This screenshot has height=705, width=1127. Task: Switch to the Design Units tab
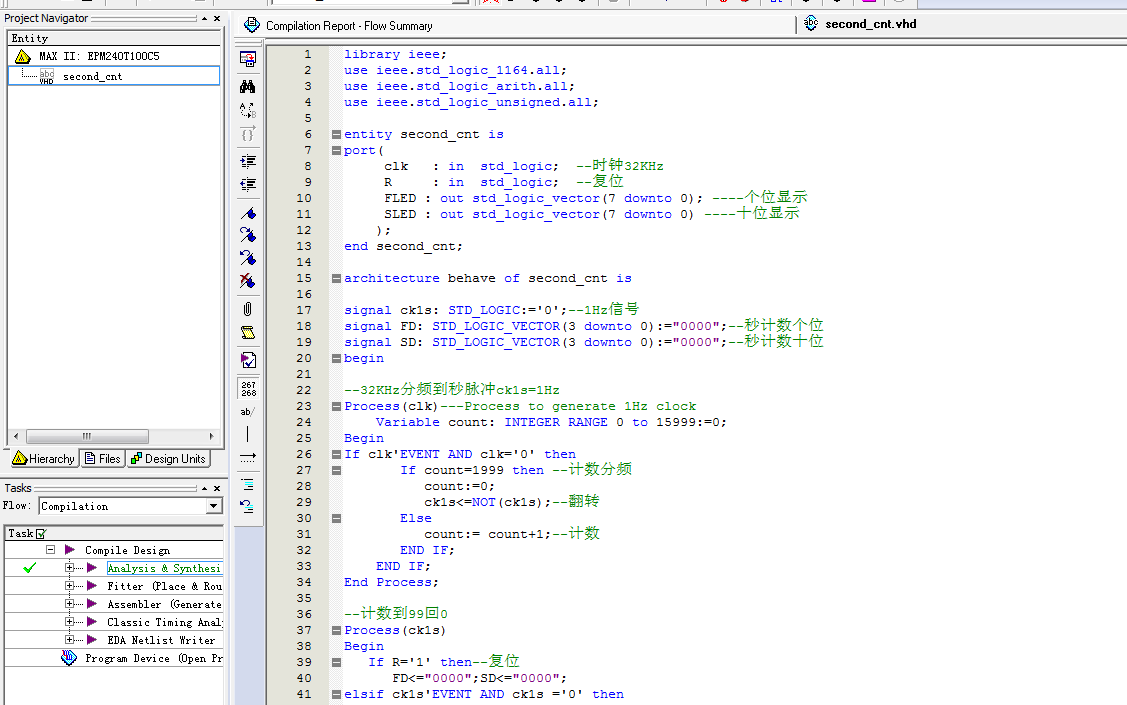tap(168, 459)
